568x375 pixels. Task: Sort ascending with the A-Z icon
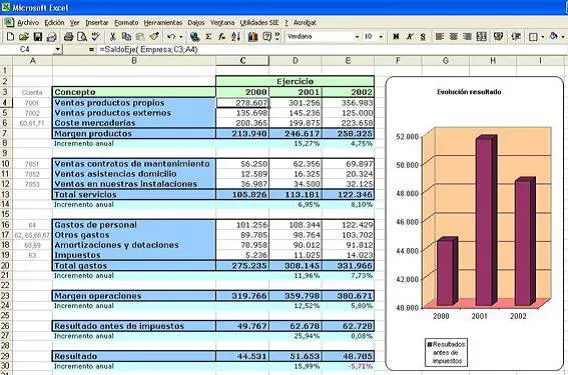pyautogui.click(x=235, y=37)
